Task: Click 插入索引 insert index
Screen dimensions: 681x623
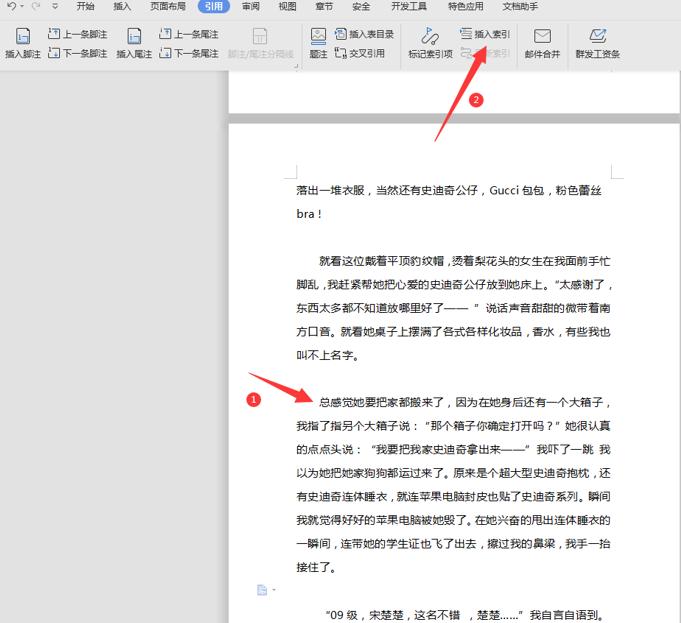Action: pyautogui.click(x=485, y=34)
